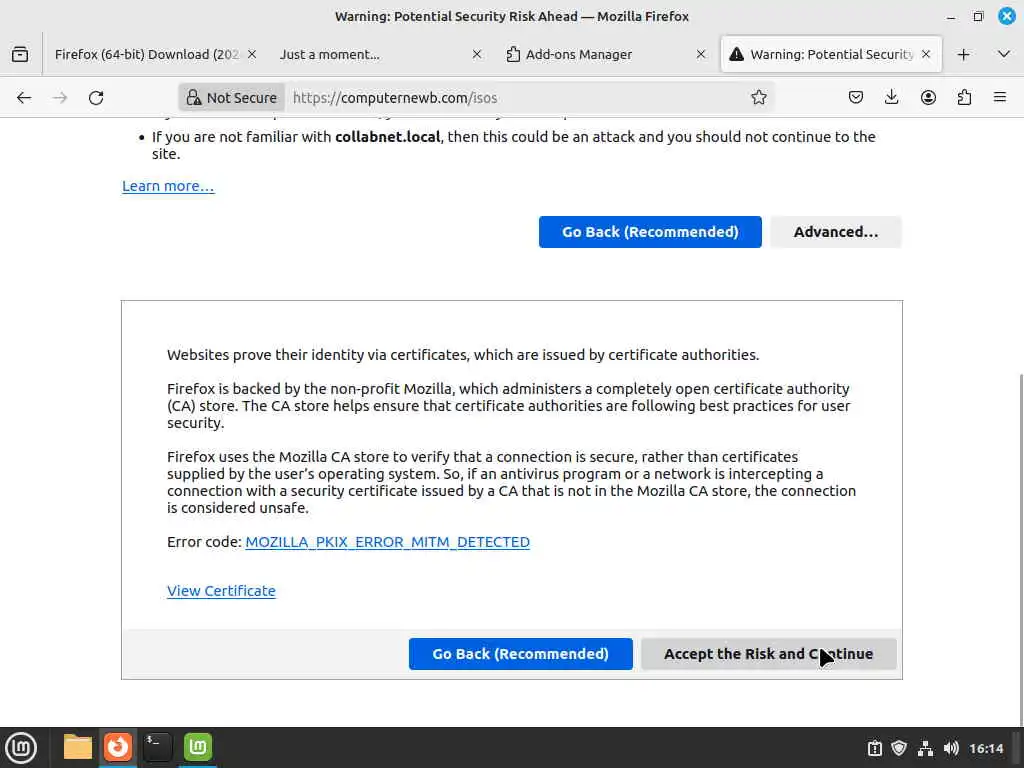Close the Firefox Download tab
The width and height of the screenshot is (1024, 768).
(x=252, y=54)
